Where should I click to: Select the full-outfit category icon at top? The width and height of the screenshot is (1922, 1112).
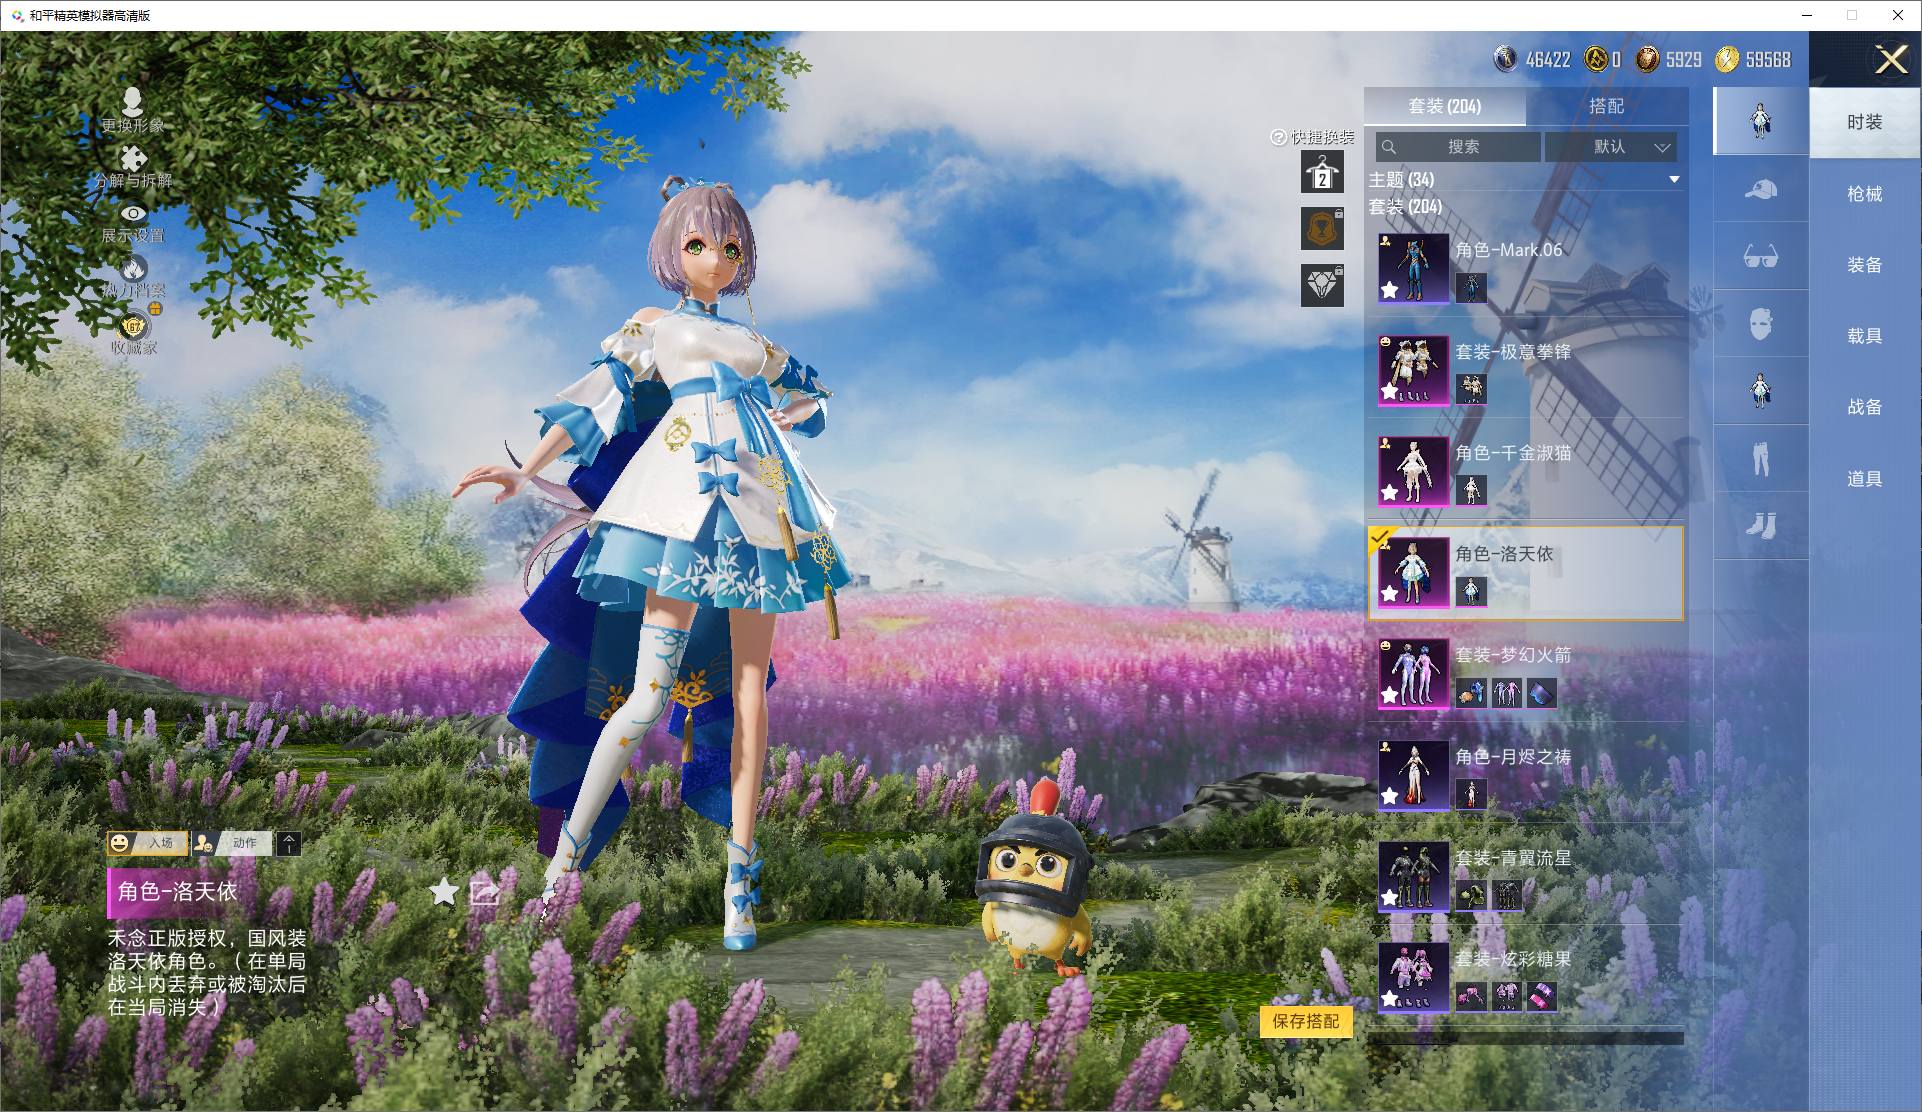[x=1761, y=121]
